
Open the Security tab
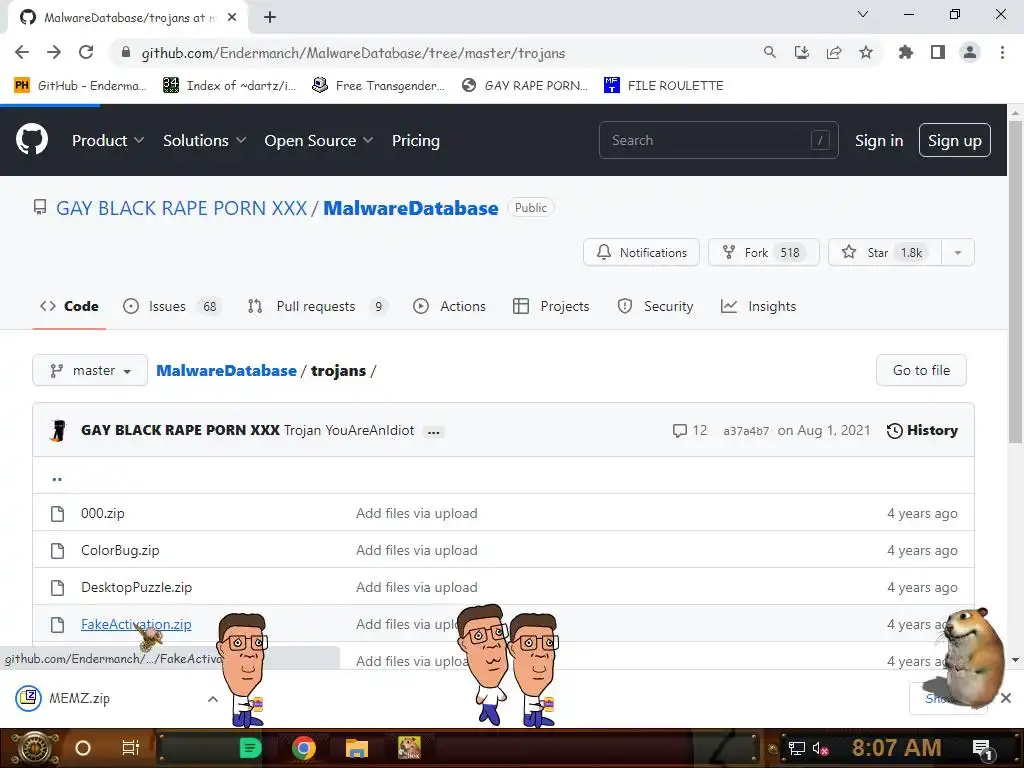pyautogui.click(x=655, y=306)
